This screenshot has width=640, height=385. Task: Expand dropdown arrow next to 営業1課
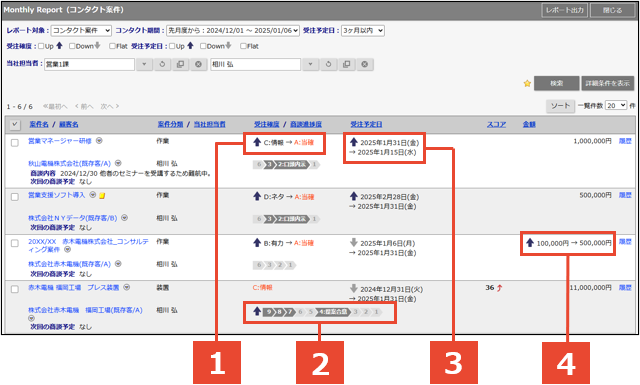click(144, 64)
